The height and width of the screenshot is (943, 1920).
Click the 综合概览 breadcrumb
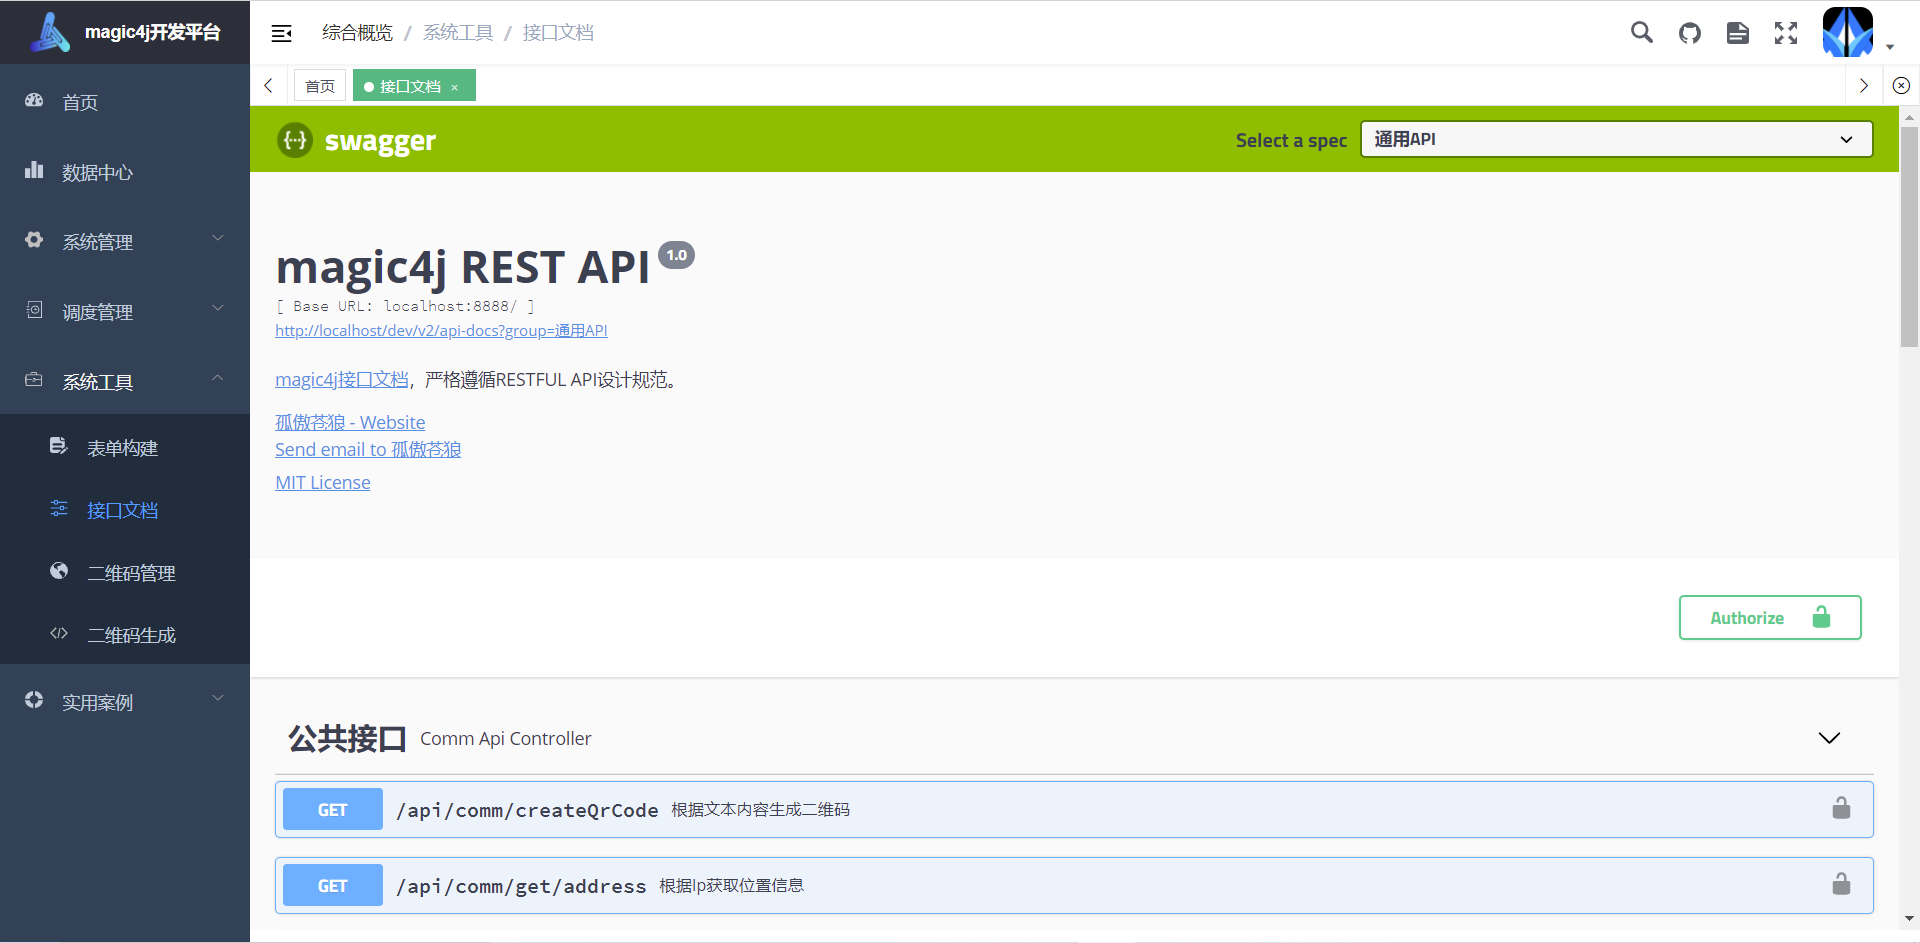[357, 33]
